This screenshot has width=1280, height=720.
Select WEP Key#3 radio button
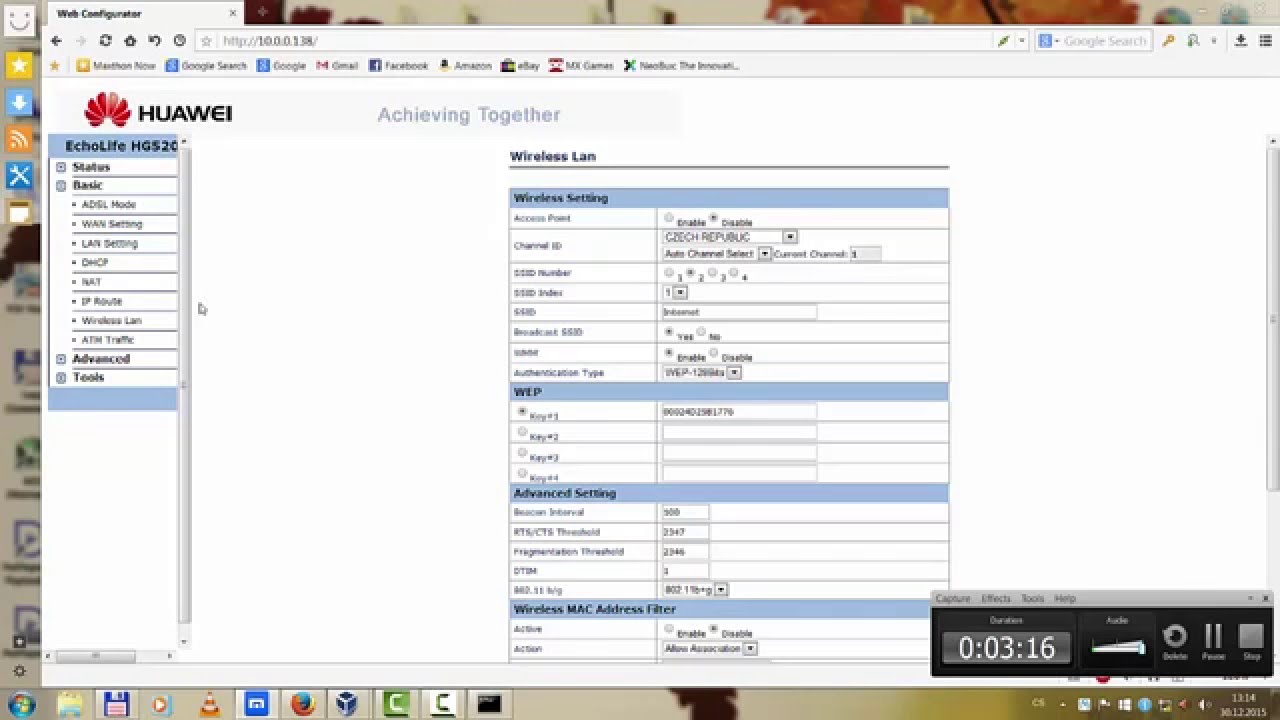click(x=522, y=452)
